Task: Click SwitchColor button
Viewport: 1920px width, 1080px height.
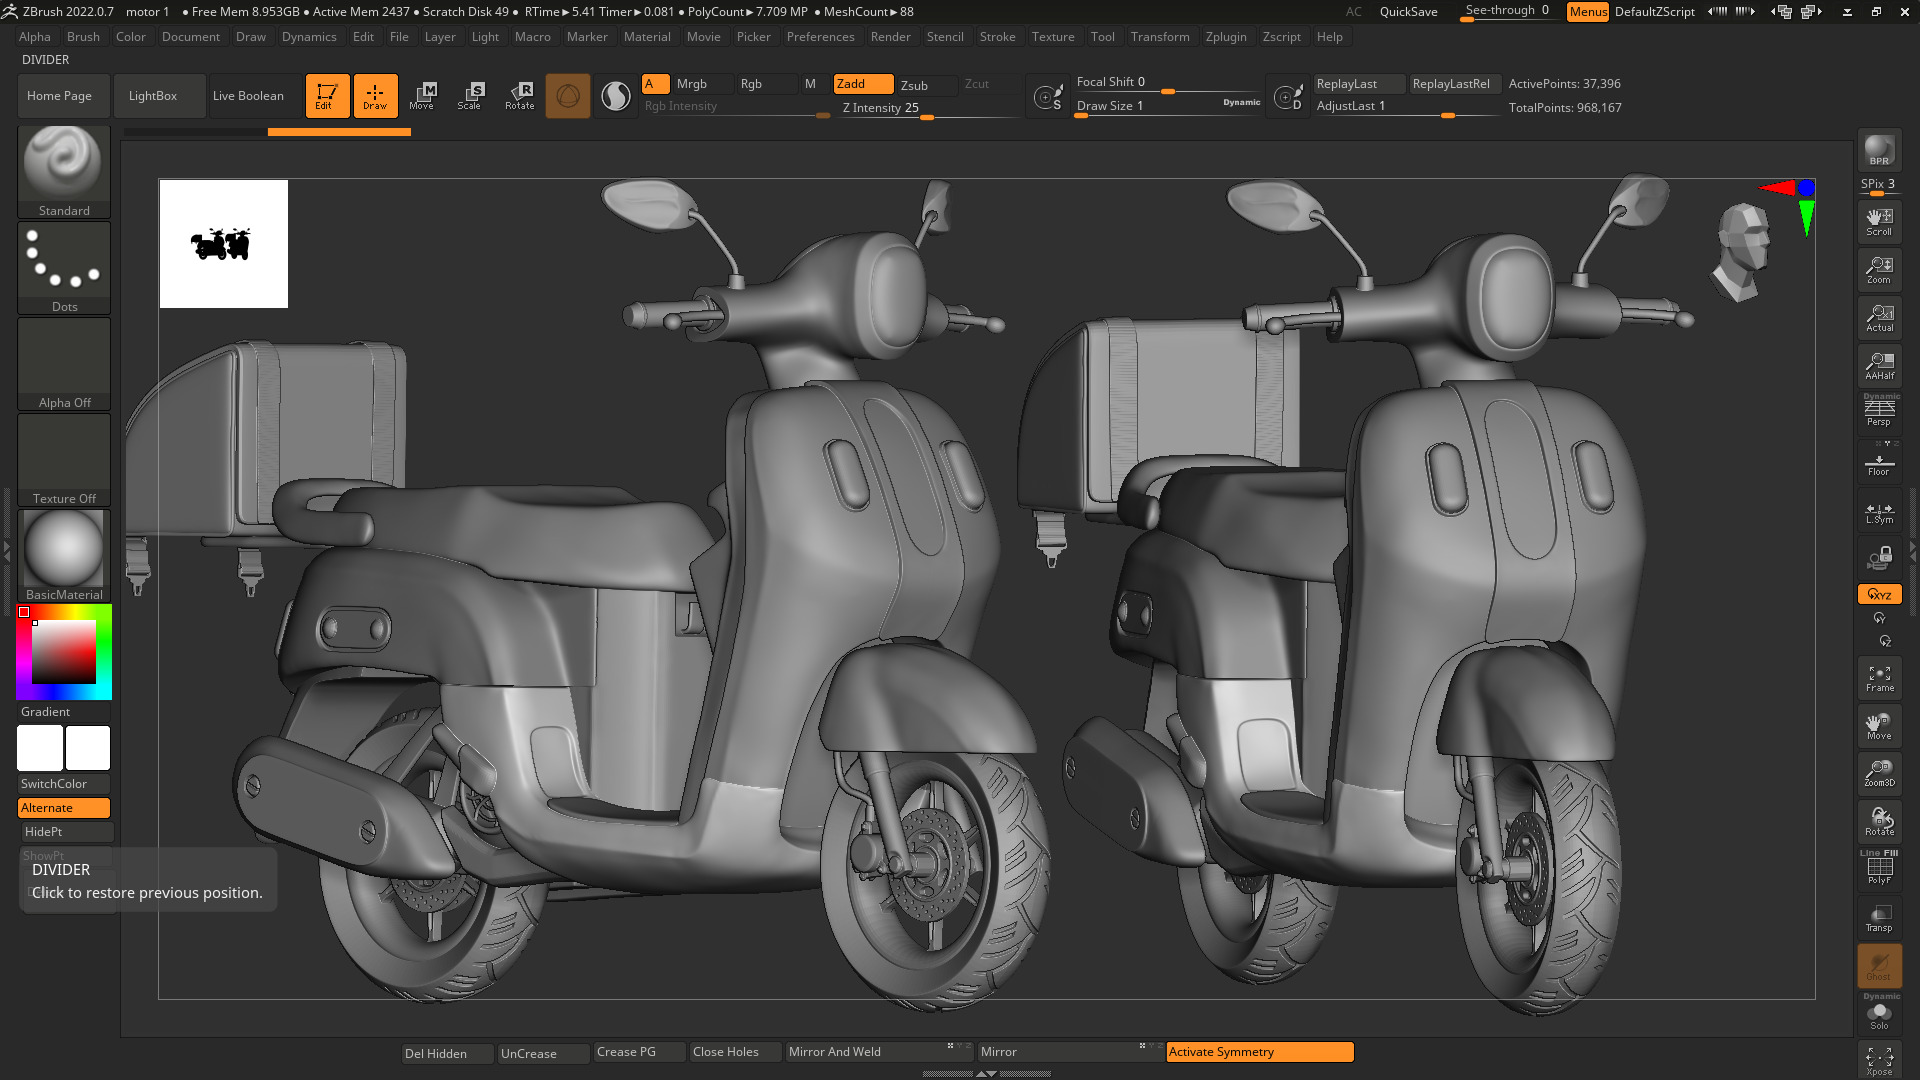Action: coord(64,784)
